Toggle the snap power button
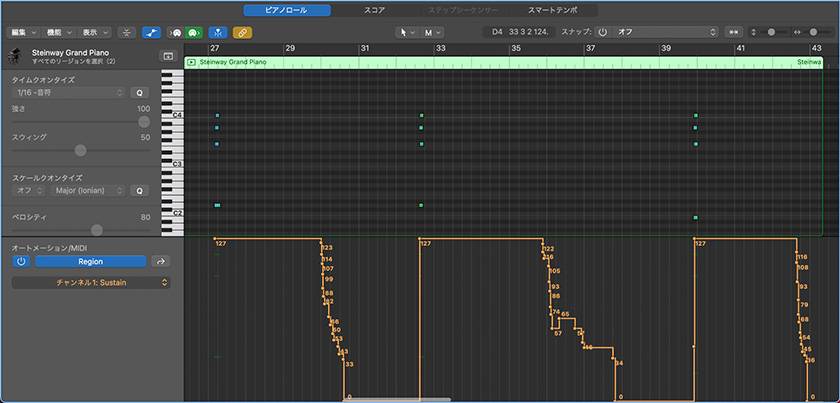The width and height of the screenshot is (840, 403). [x=602, y=32]
